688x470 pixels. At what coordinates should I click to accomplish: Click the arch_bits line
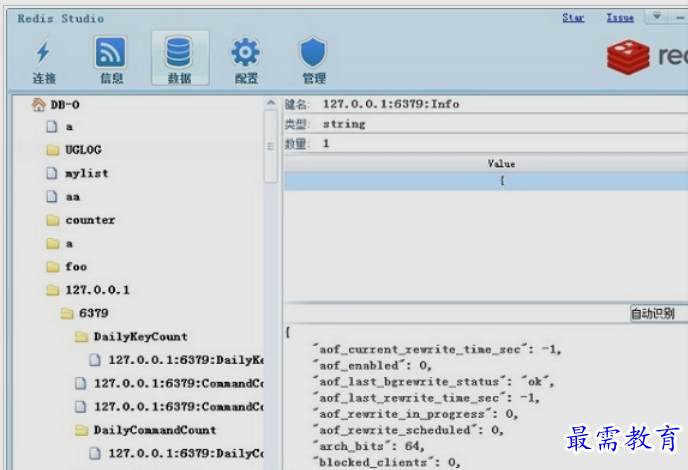click(369, 446)
